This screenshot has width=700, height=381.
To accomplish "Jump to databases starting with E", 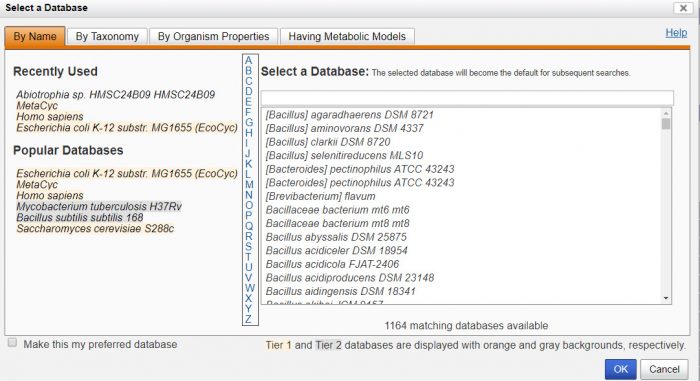I will tap(248, 101).
